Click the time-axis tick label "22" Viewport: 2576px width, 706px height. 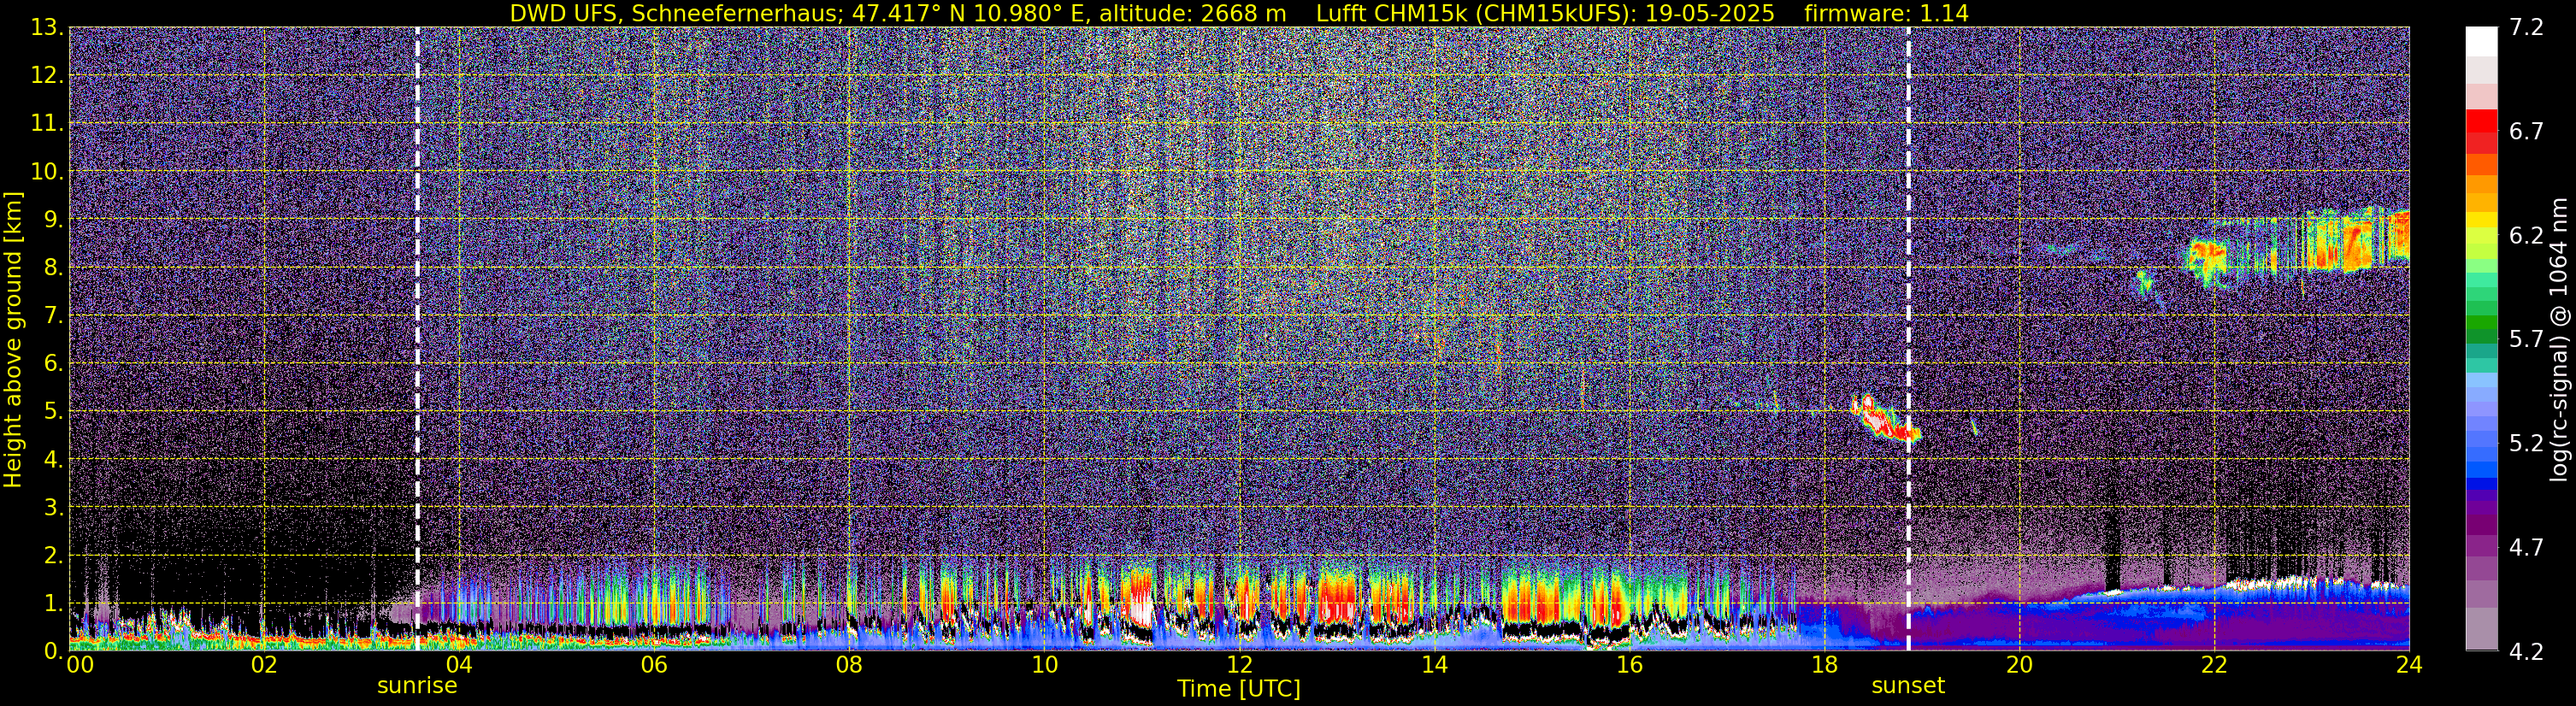(2214, 665)
